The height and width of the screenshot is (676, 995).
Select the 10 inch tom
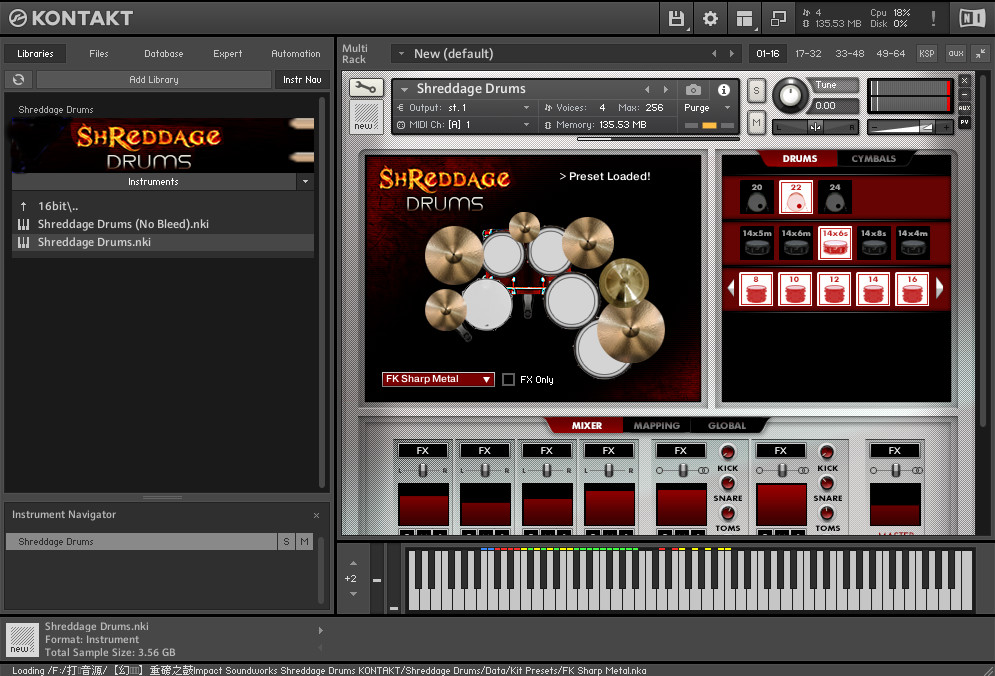795,289
